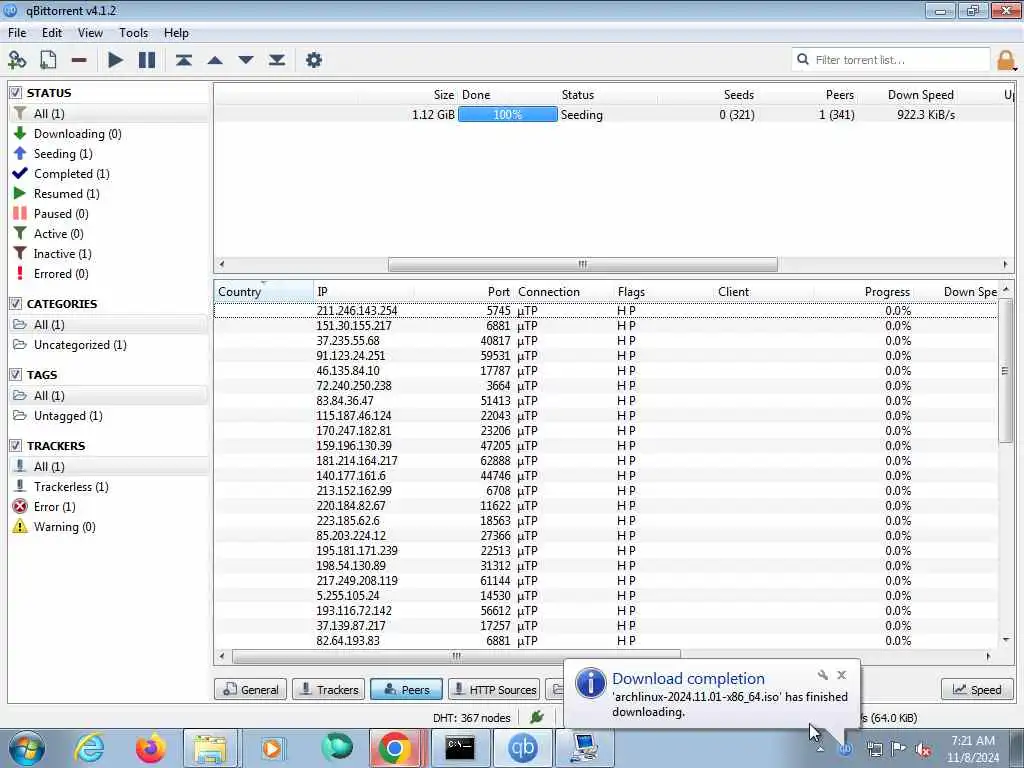Open Options via the gear icon
1024x768 pixels.
314,60
